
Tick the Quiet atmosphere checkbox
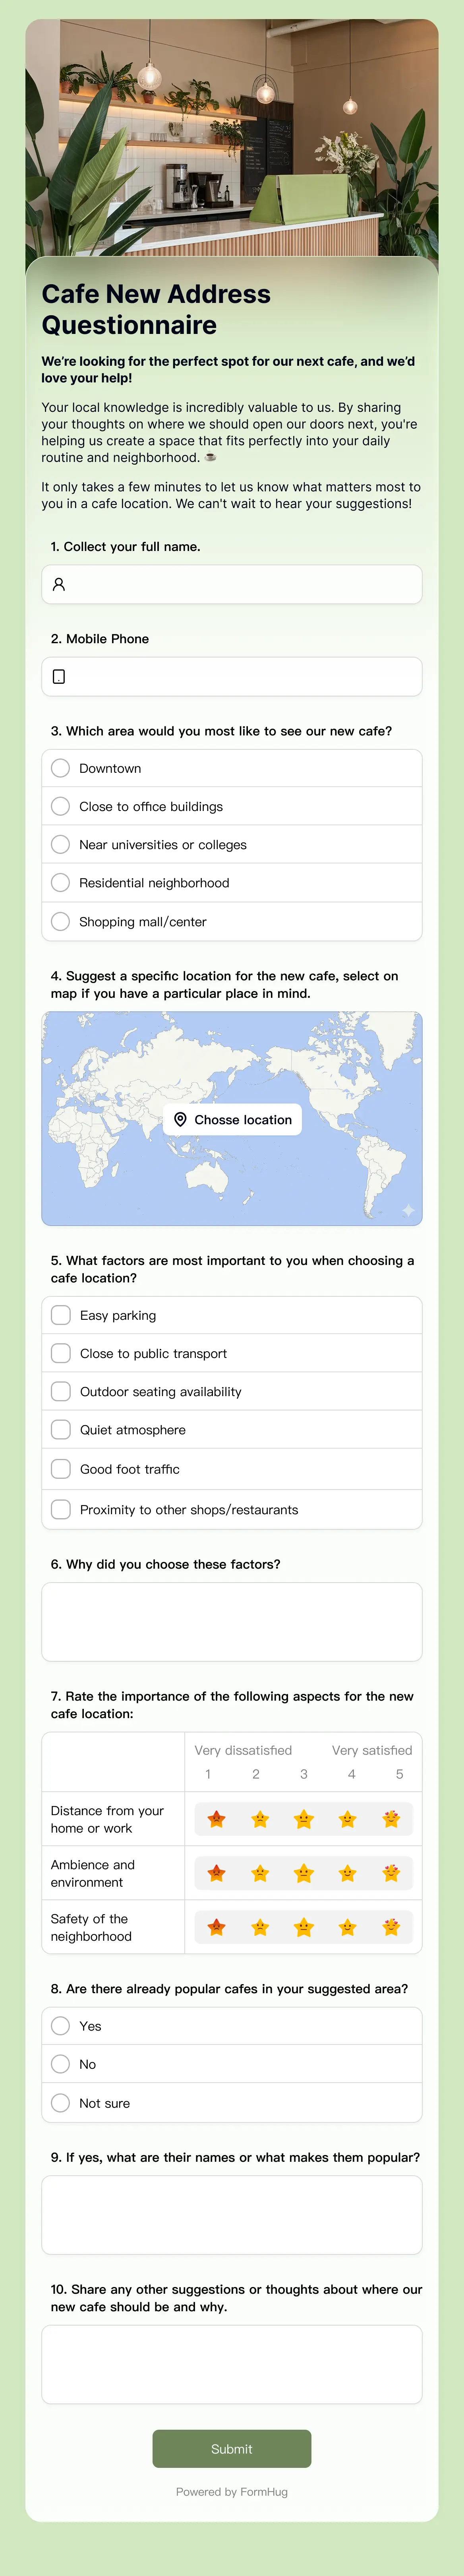[x=61, y=1430]
